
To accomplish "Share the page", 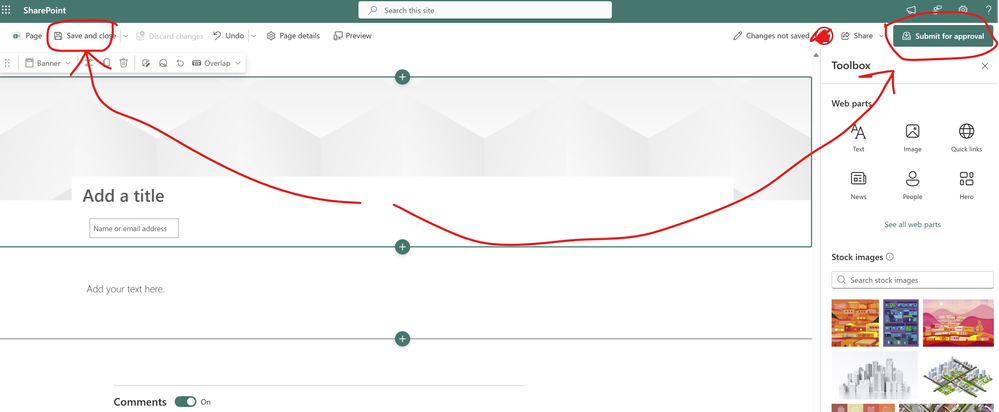I will pos(858,36).
